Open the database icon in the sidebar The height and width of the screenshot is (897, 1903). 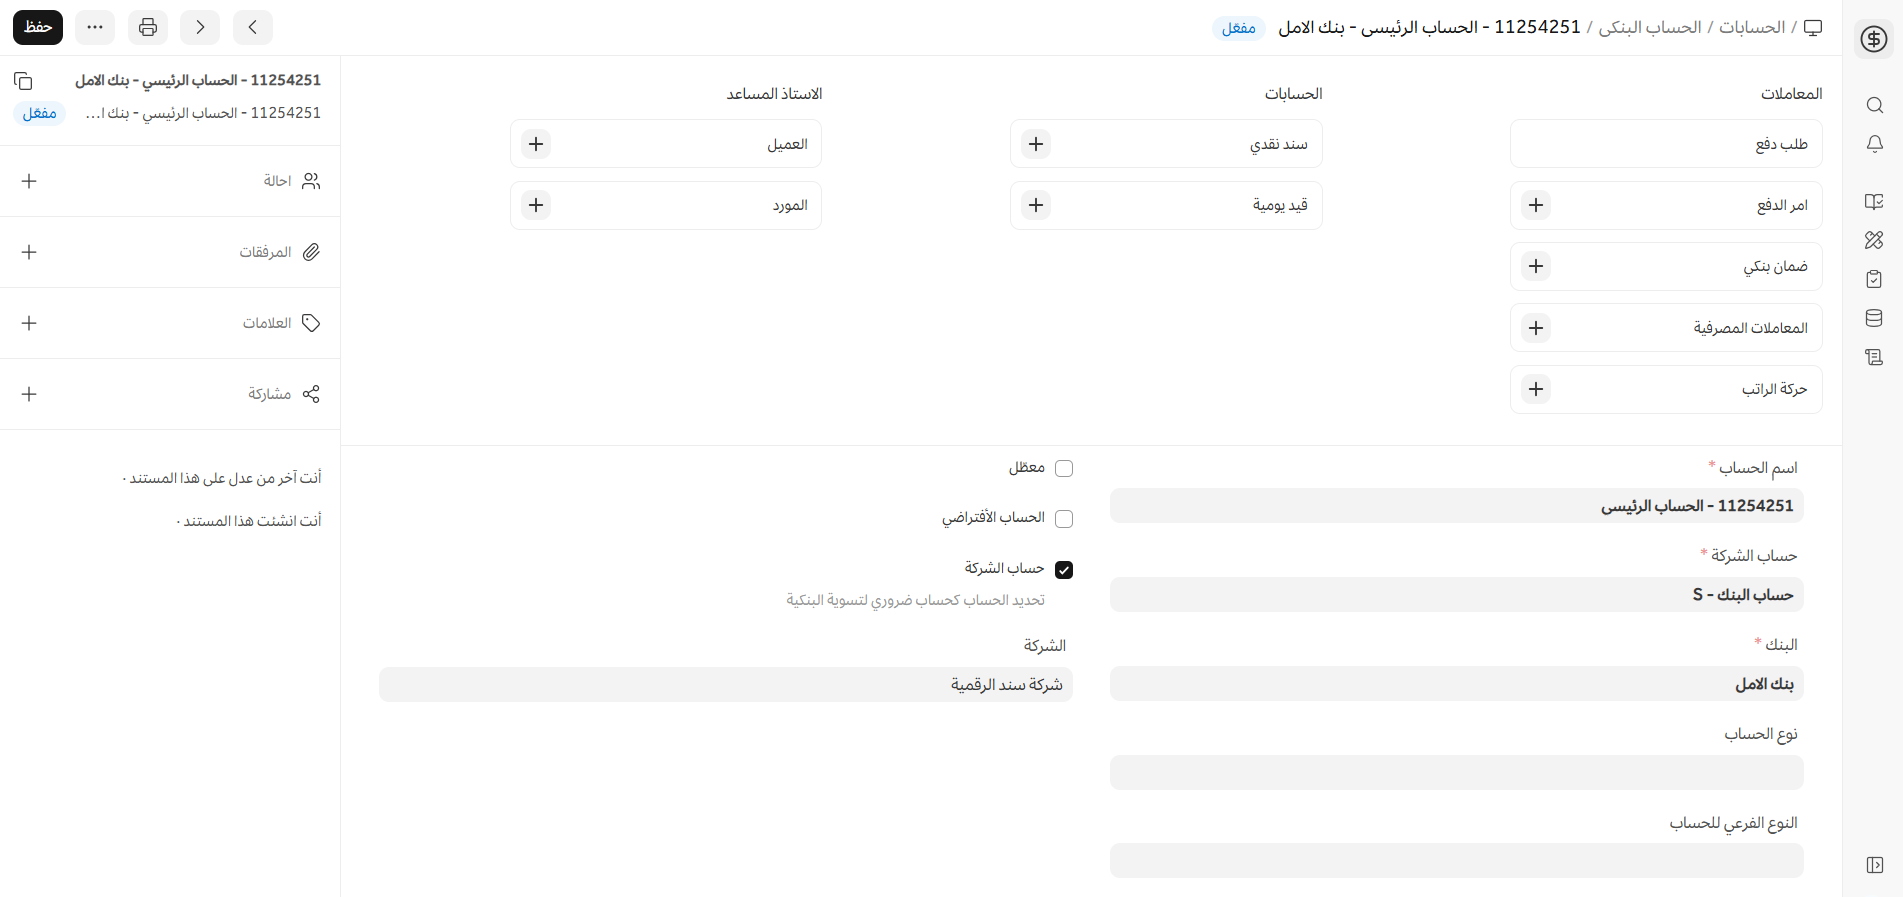coord(1874,318)
